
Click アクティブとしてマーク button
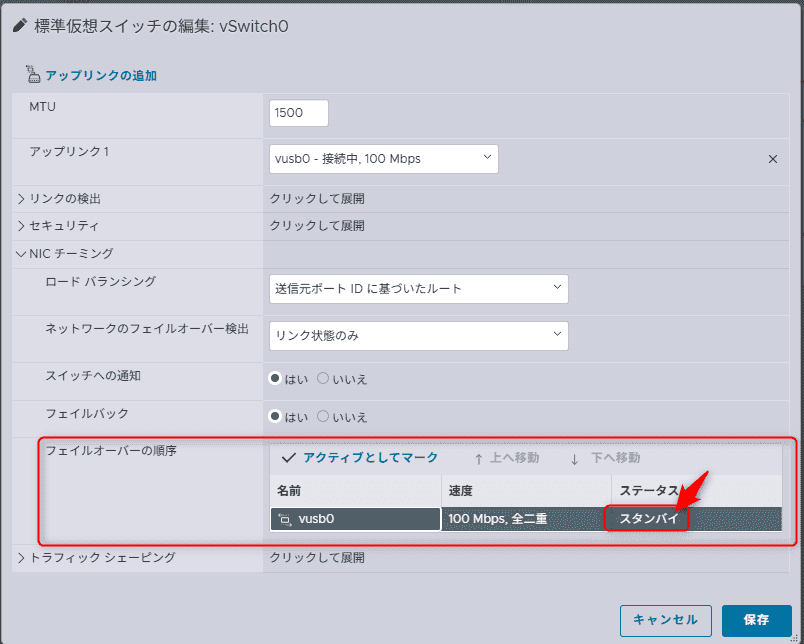360,457
